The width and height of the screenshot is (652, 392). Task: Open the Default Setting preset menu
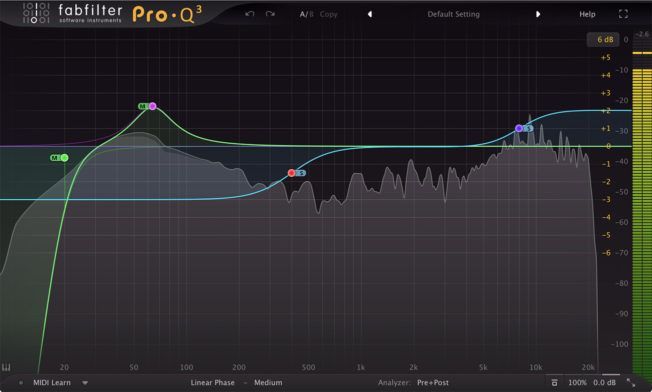click(x=454, y=14)
